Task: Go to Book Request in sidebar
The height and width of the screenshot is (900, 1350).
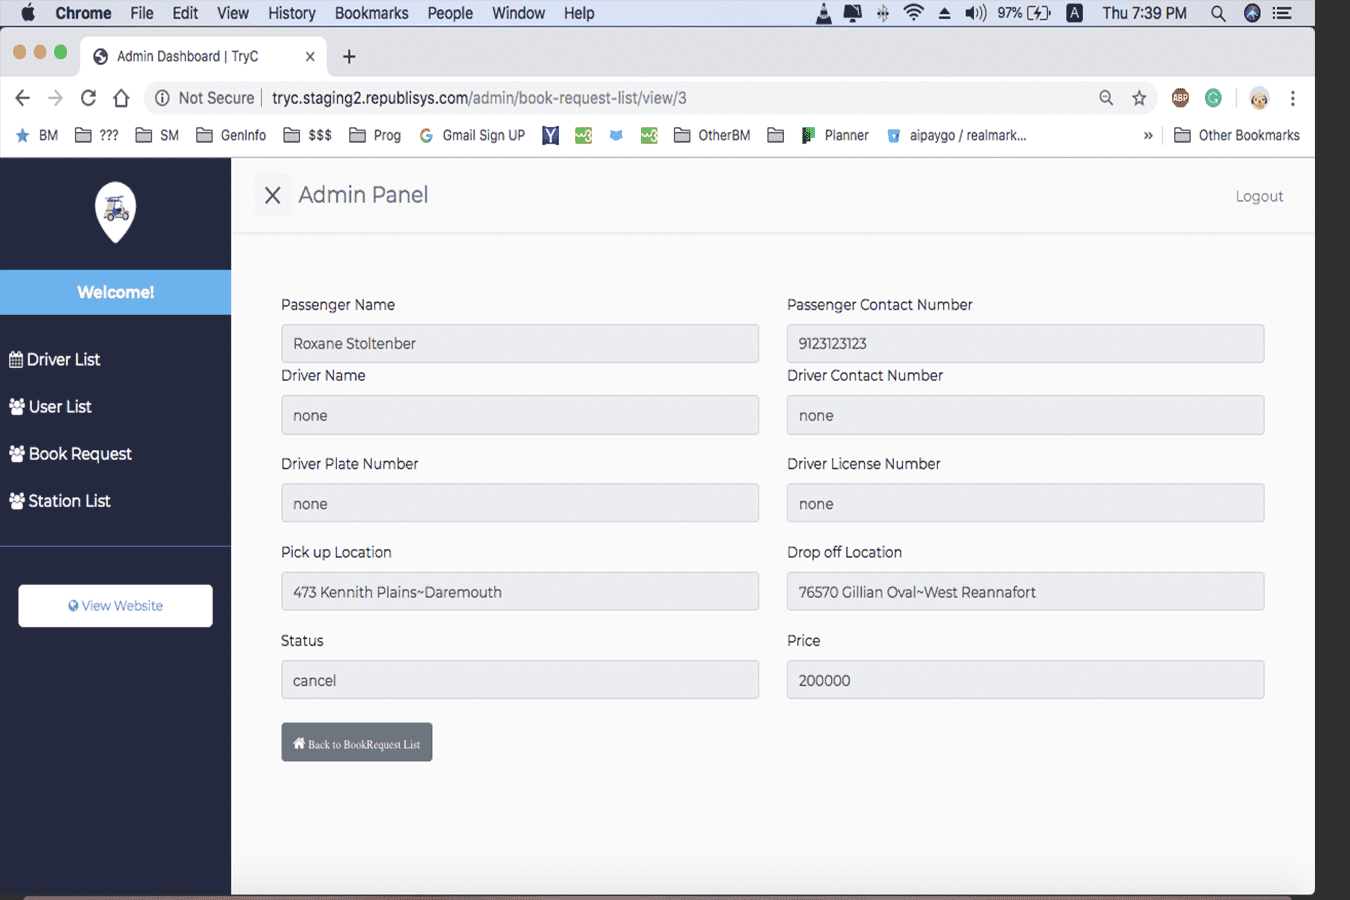Action: (70, 453)
